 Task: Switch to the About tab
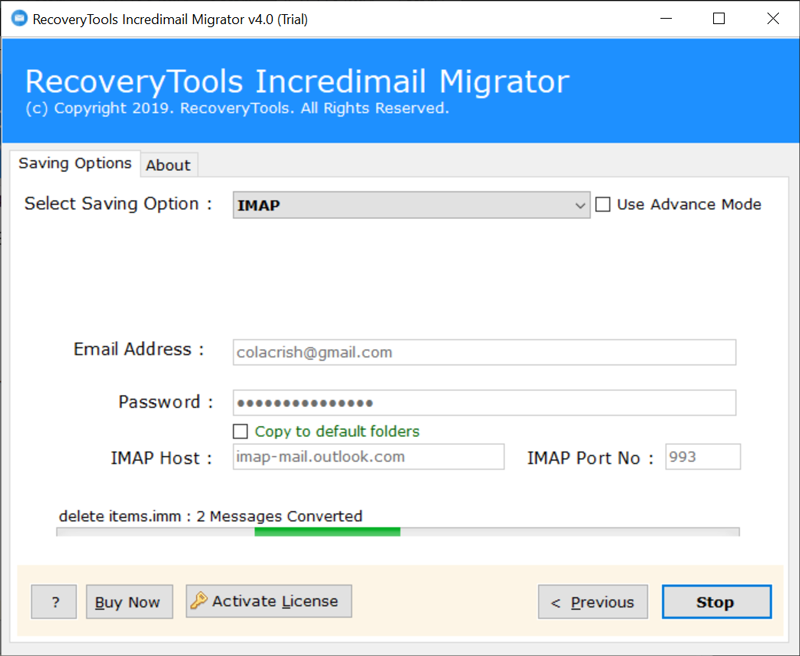coord(168,165)
